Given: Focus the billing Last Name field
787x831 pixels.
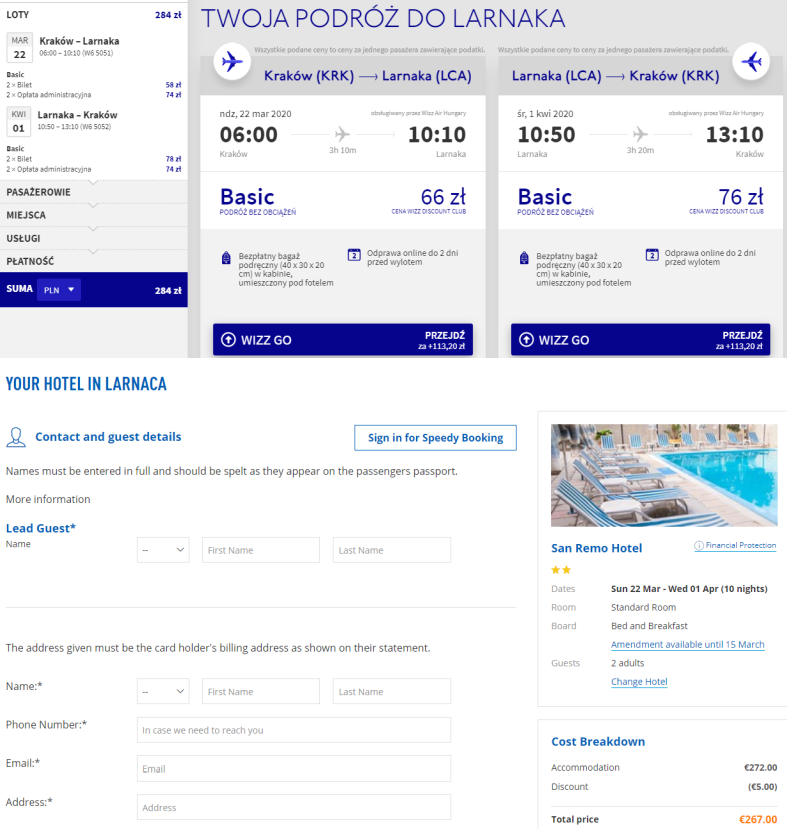Looking at the screenshot, I should (392, 692).
